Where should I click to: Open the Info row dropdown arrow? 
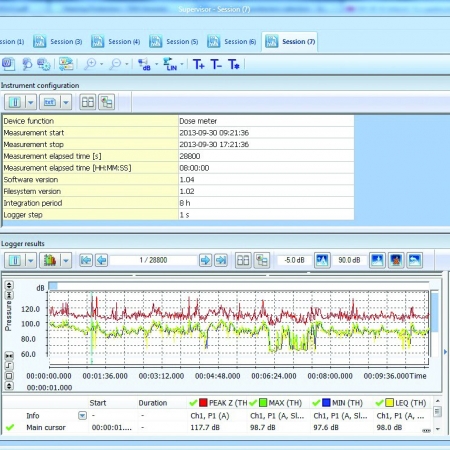tap(82, 415)
